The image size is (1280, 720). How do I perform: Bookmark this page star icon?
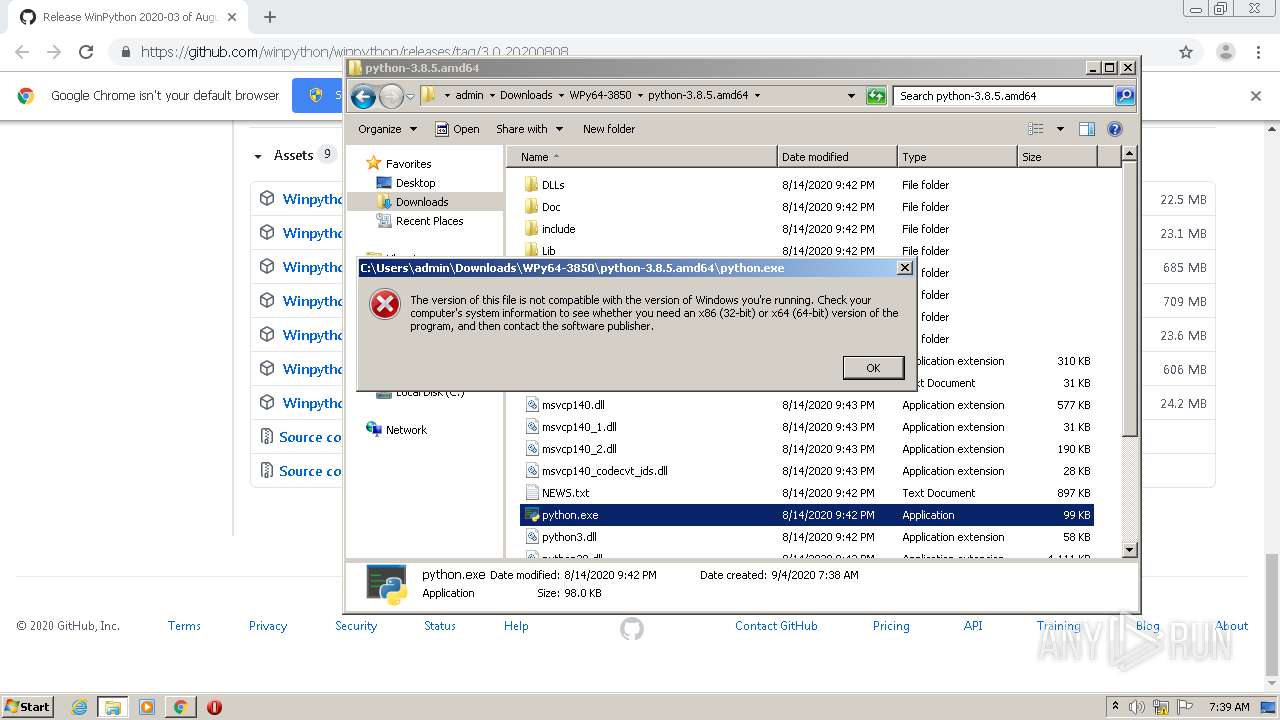[1186, 52]
